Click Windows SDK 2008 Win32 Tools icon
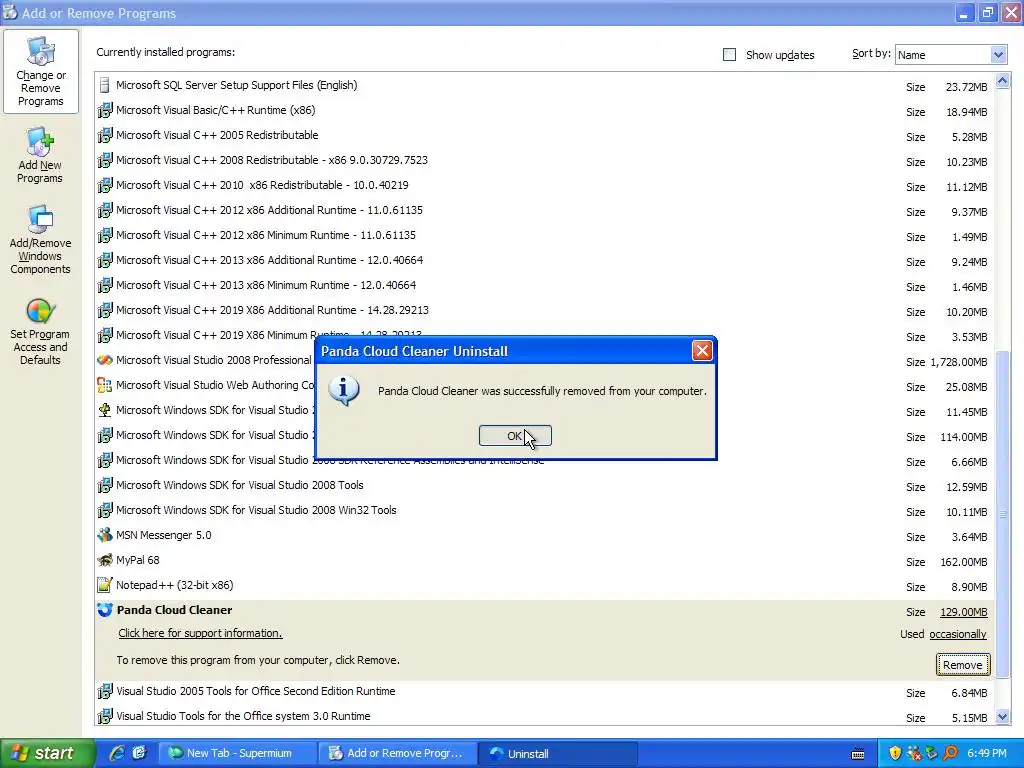 coord(104,510)
